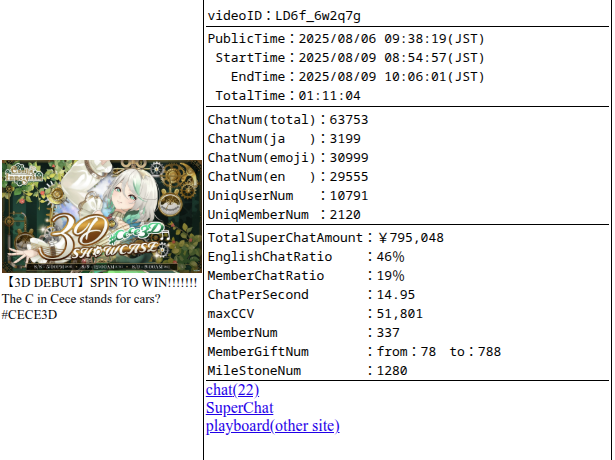This screenshot has height=460, width=615.
Task: Open the chat(22) link
Action: click(x=232, y=390)
